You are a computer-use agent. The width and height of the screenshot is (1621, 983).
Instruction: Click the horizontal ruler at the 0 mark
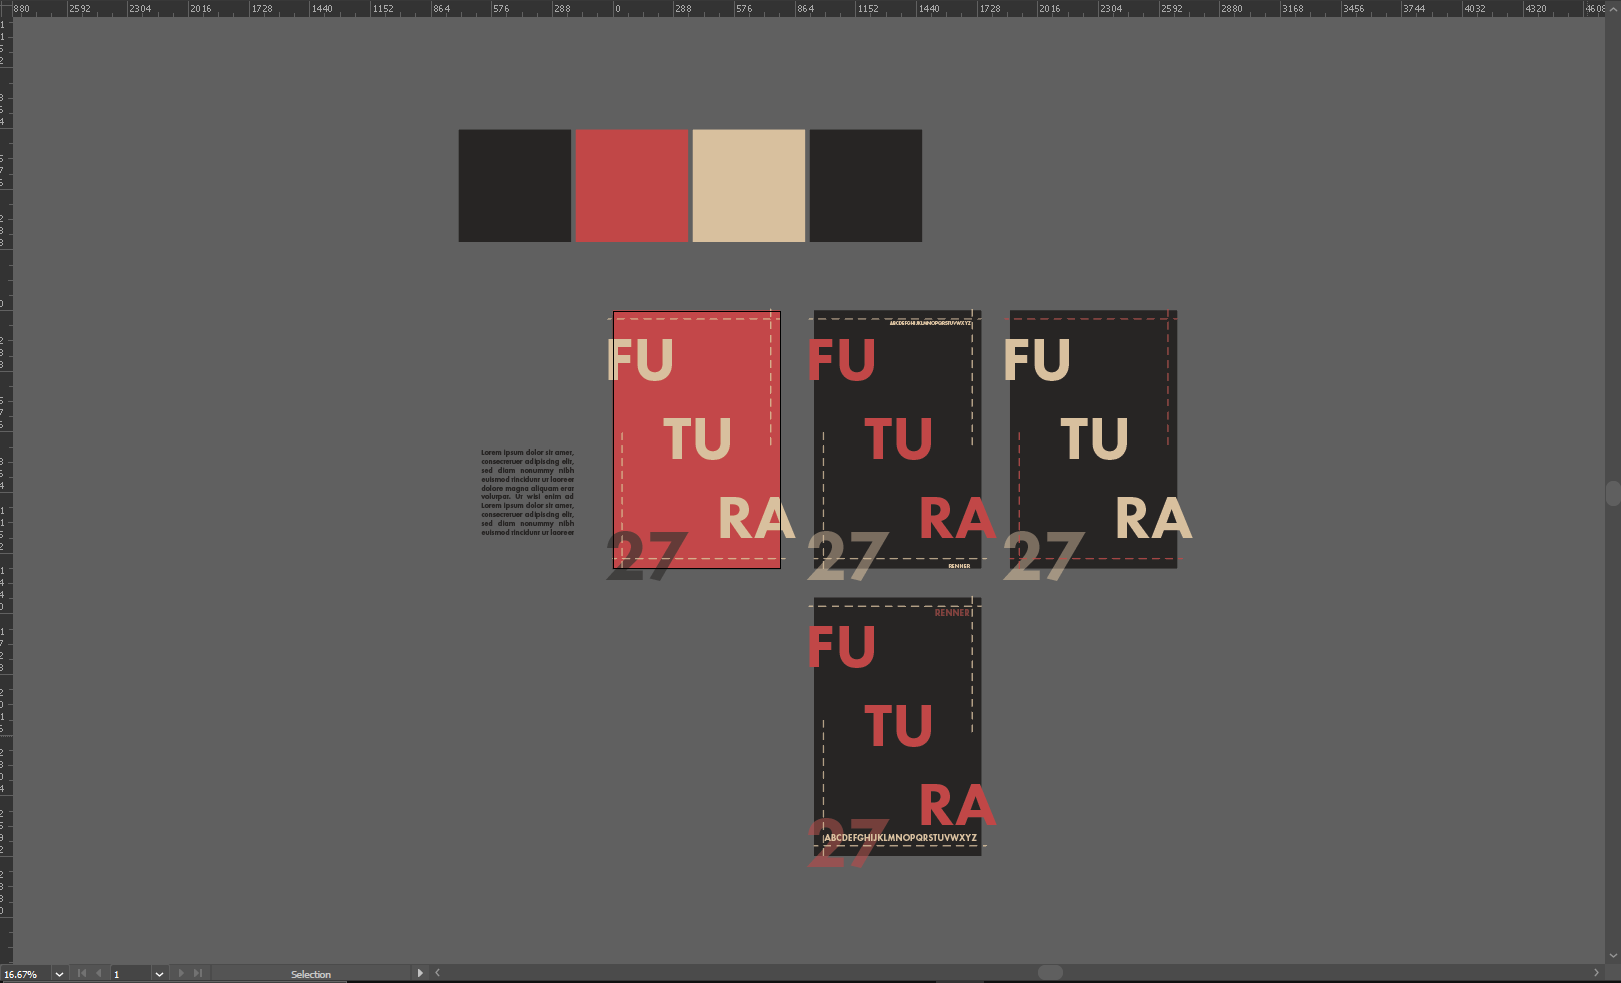point(616,8)
